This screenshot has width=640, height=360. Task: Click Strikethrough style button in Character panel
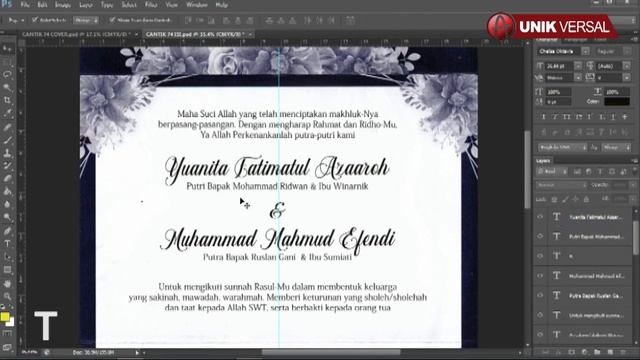[625, 117]
